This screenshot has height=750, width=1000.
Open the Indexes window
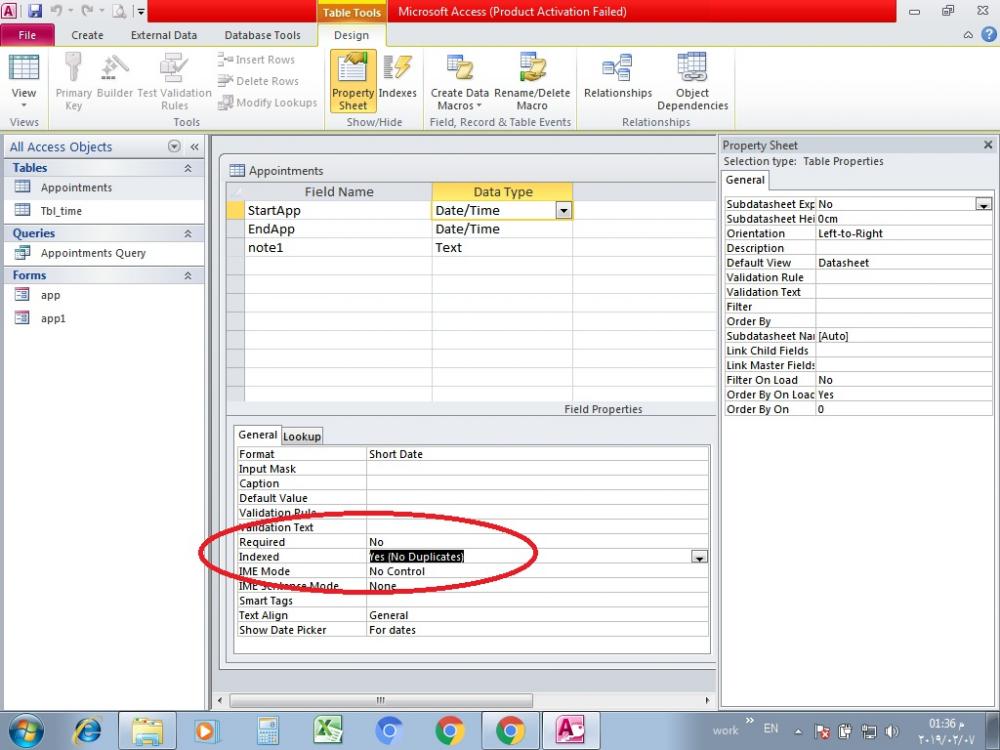tap(397, 77)
